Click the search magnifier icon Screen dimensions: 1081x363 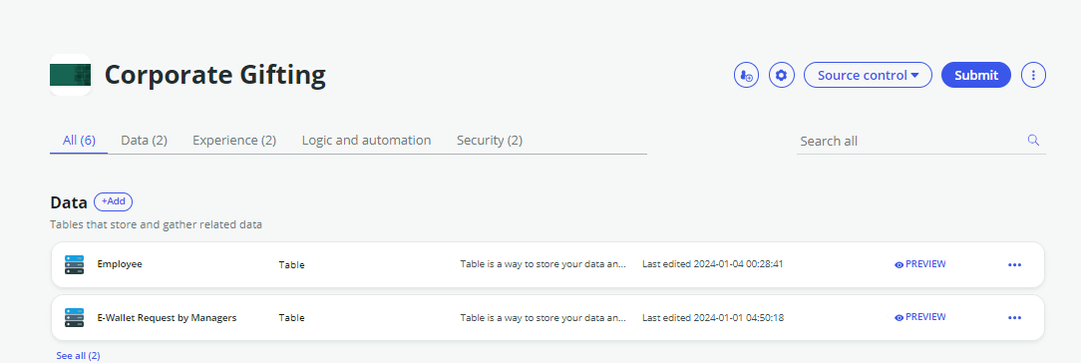pyautogui.click(x=1033, y=140)
